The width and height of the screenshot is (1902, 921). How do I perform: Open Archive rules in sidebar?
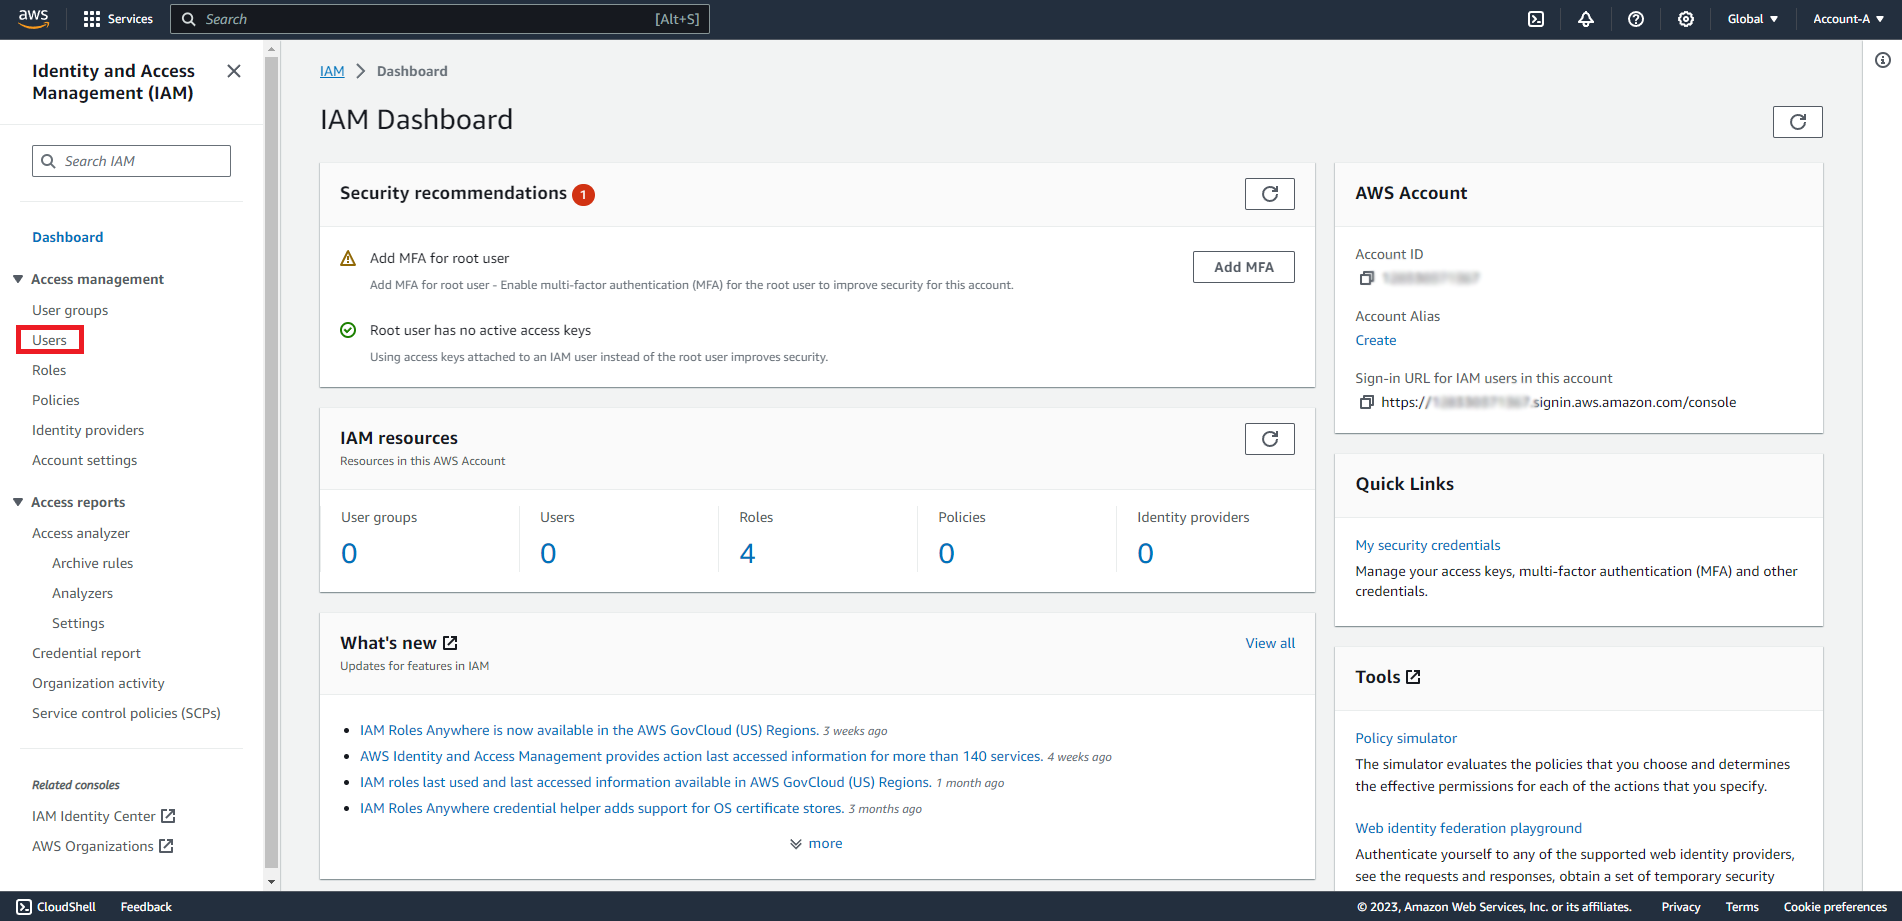[x=93, y=563]
